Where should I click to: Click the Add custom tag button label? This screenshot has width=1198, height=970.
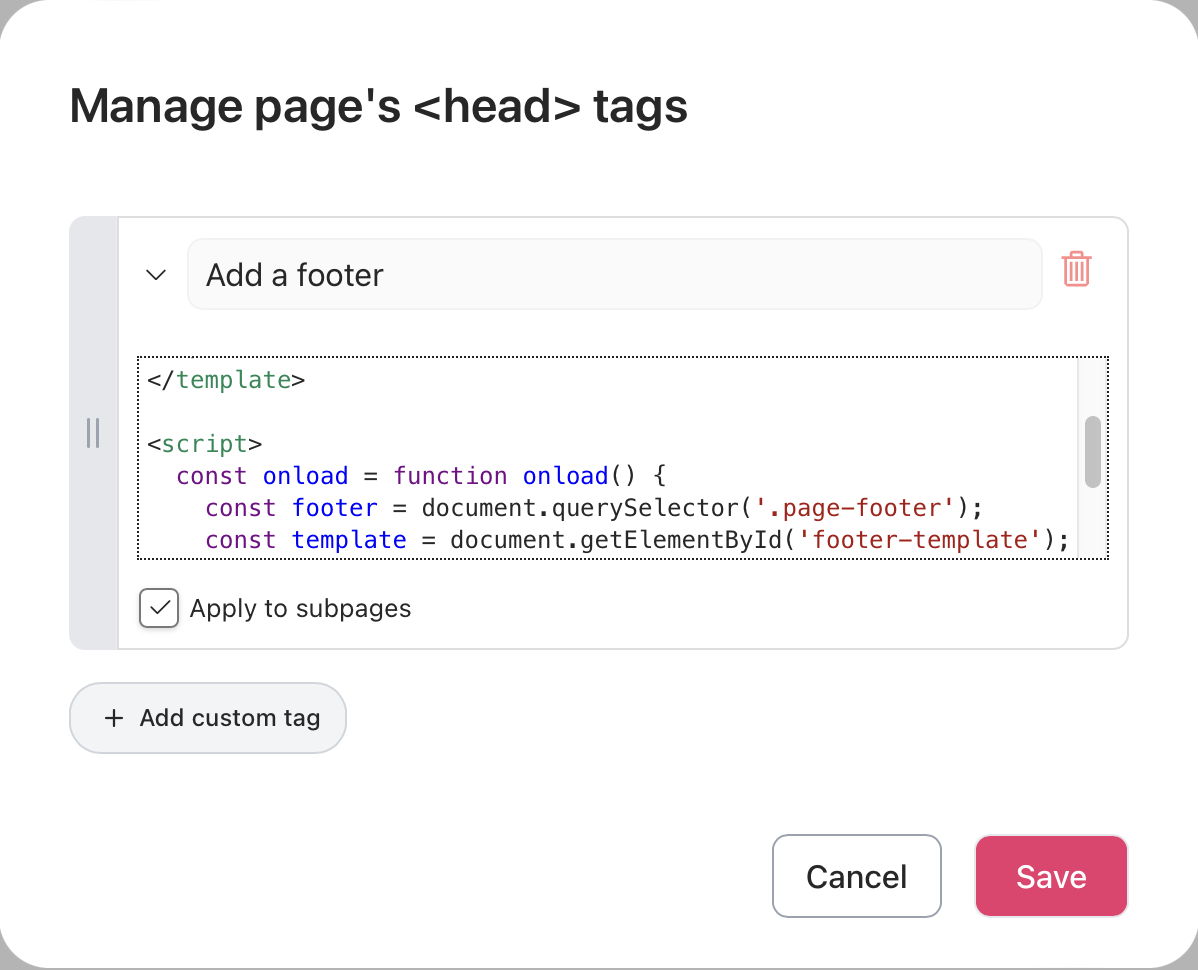(230, 718)
